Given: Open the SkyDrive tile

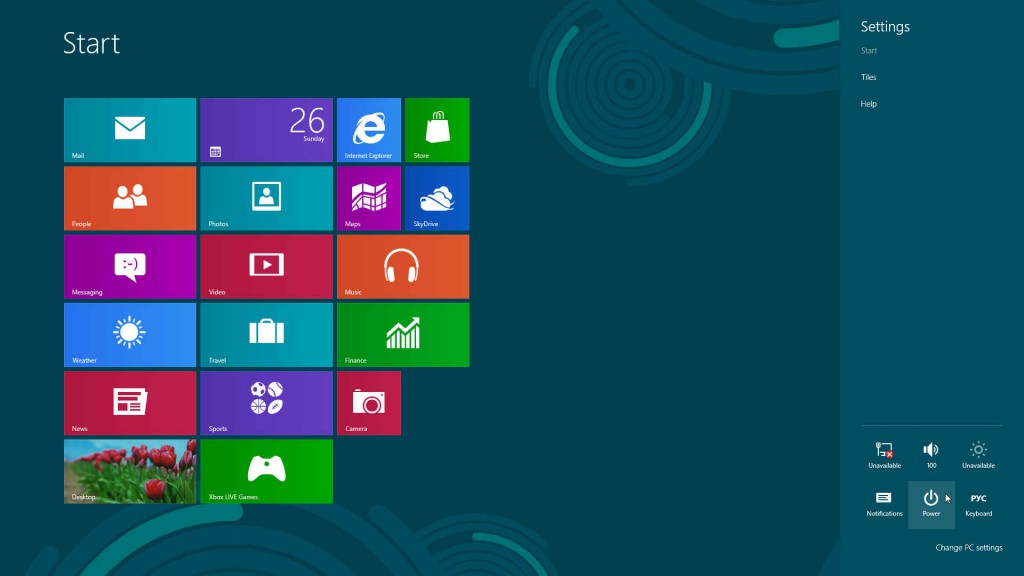Looking at the screenshot, I should coord(437,198).
